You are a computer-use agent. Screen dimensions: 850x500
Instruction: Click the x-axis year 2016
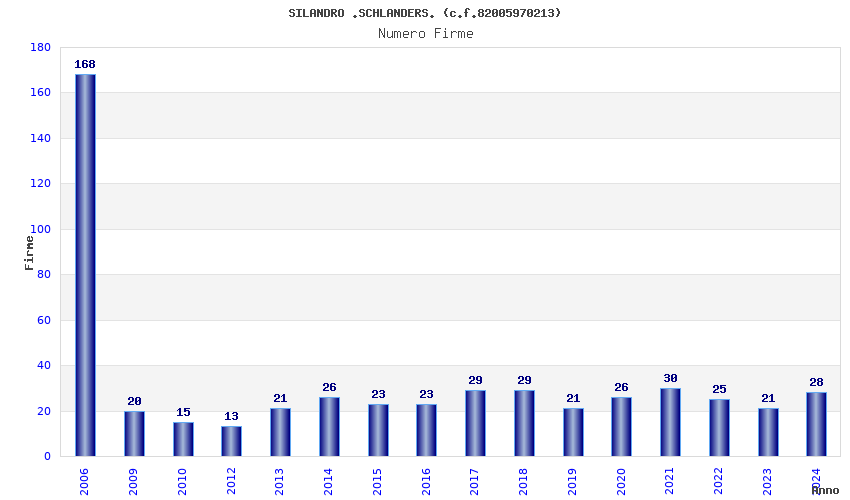[426, 482]
